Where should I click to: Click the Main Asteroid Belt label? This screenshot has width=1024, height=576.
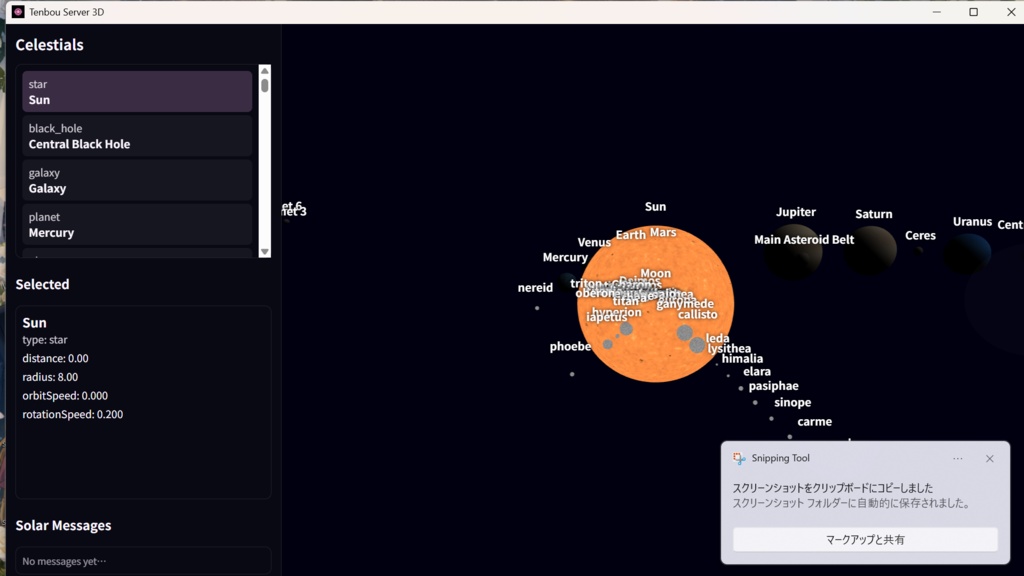(x=804, y=240)
